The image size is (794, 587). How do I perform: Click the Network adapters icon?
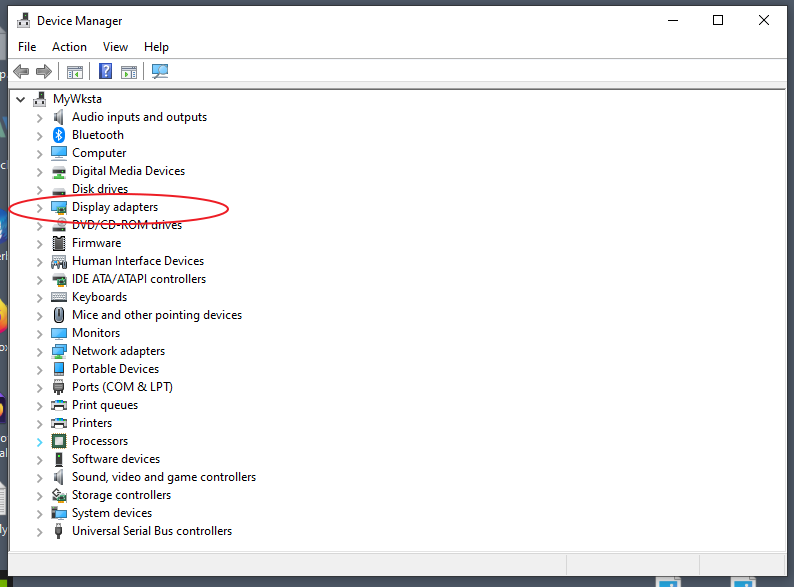pos(59,351)
